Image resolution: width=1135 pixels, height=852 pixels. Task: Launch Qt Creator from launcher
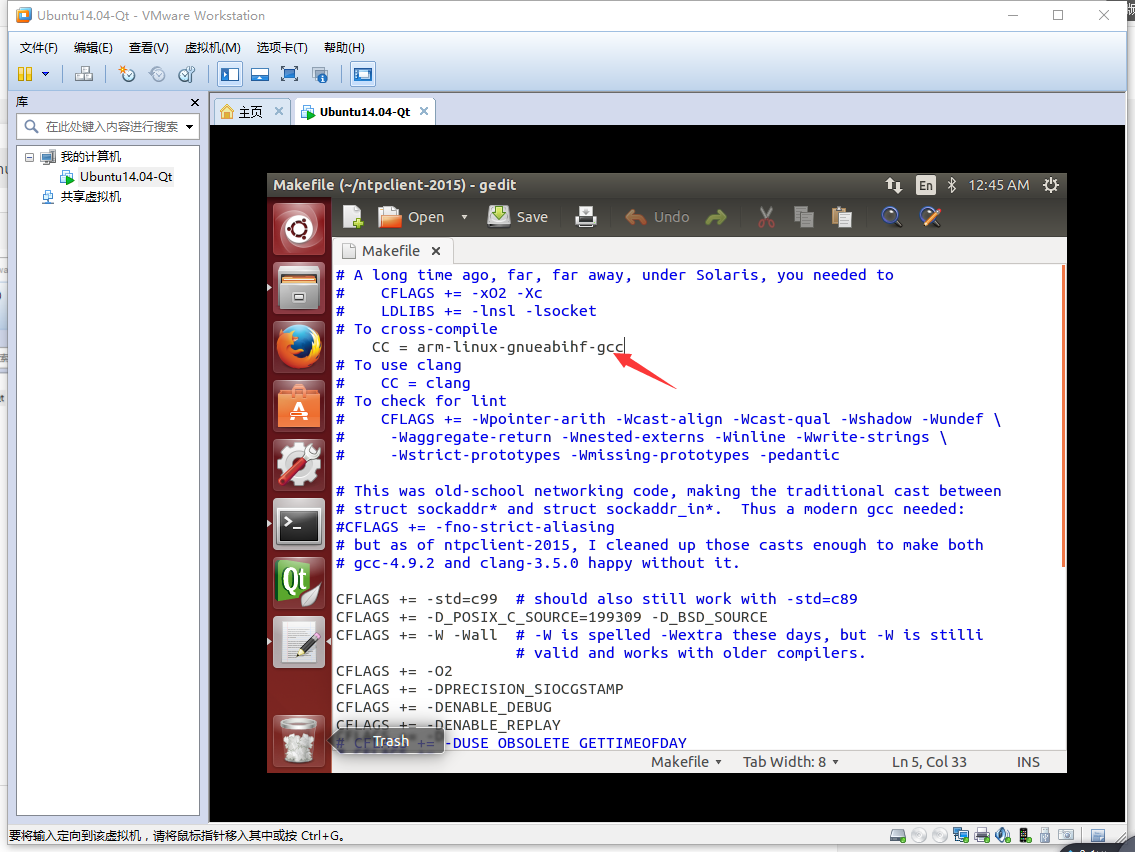pos(299,583)
